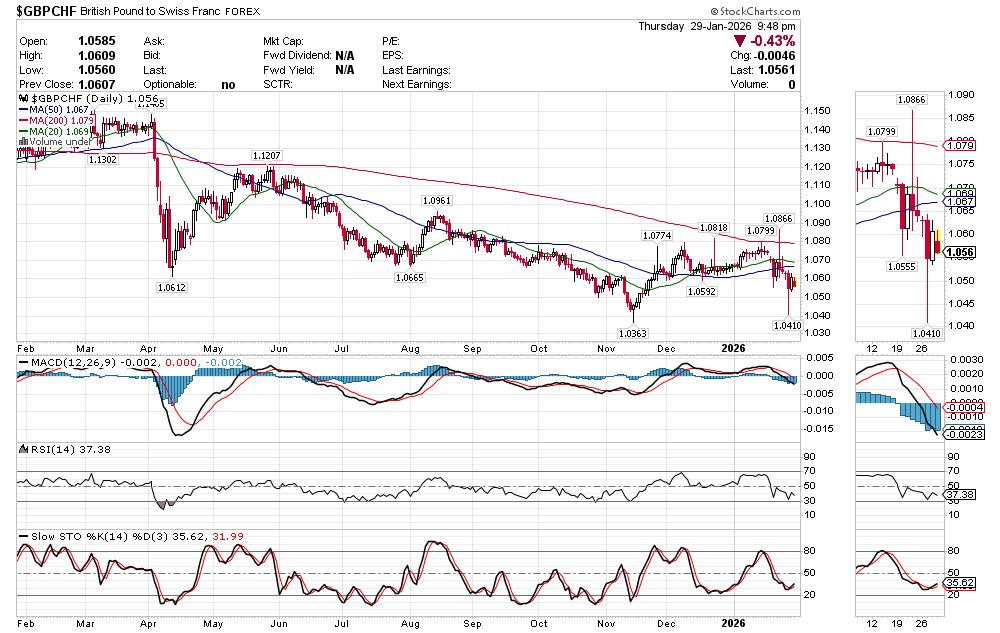The width and height of the screenshot is (1000, 633).
Task: Click the 1.0612 April low label
Action: [x=172, y=287]
